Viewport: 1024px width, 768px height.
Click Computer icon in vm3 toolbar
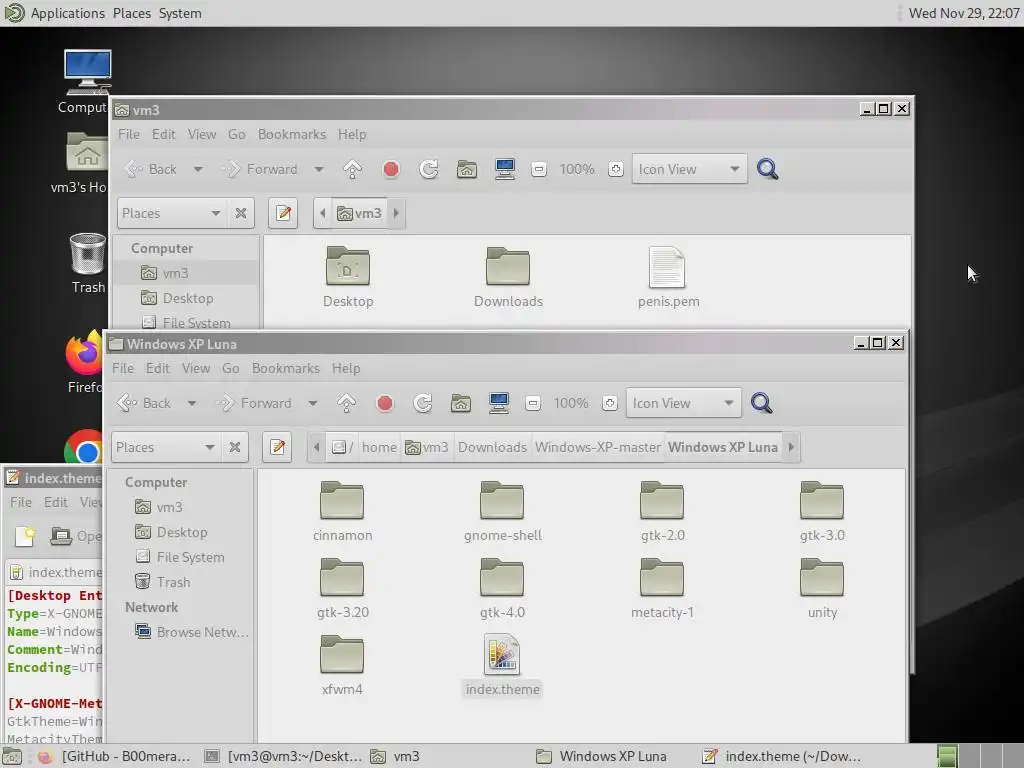click(505, 169)
